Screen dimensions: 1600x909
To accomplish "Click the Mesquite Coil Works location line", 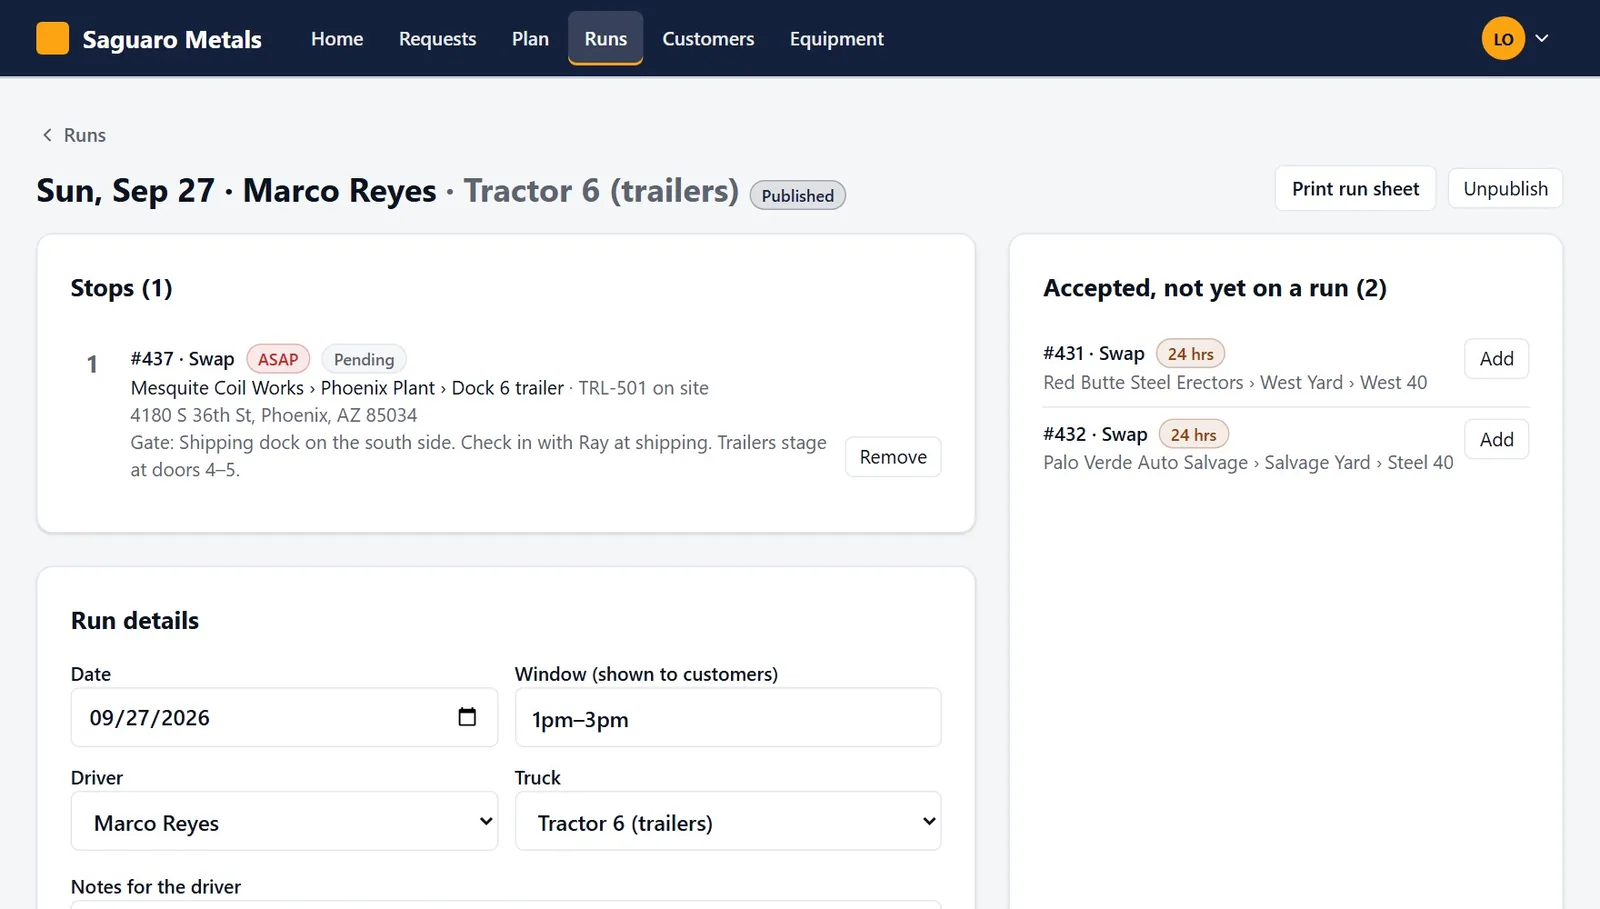I will [x=420, y=388].
